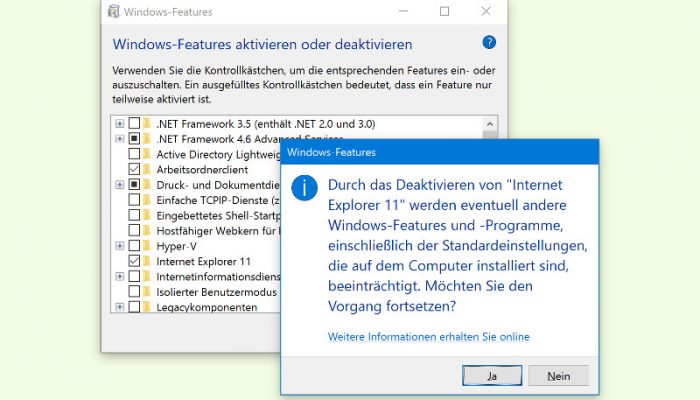Toggle Druck- und Dokumentdienste checkbox
Screen dimensions: 700x400
click(134, 184)
